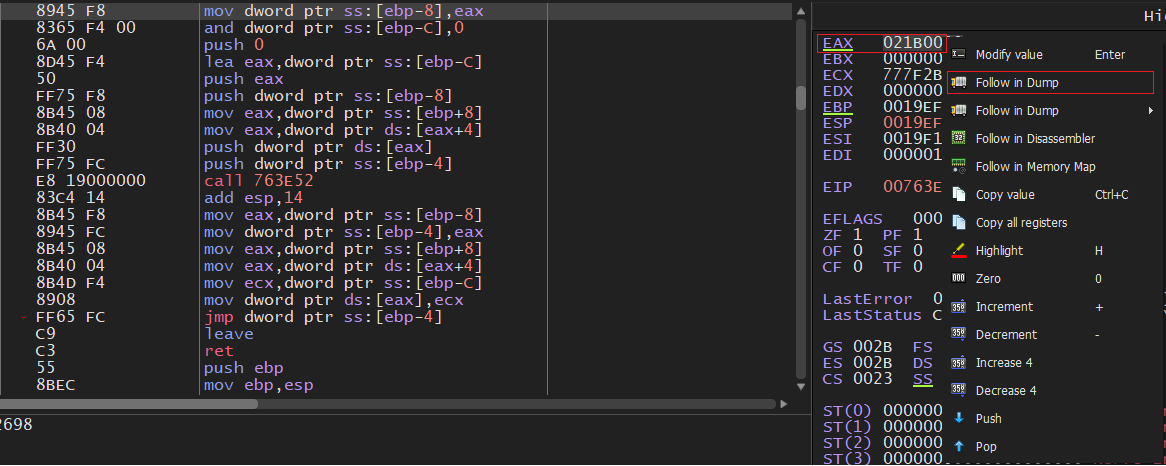1166x466 pixels.
Task: Click the disassembly scrollbar down arrow
Action: 801,386
